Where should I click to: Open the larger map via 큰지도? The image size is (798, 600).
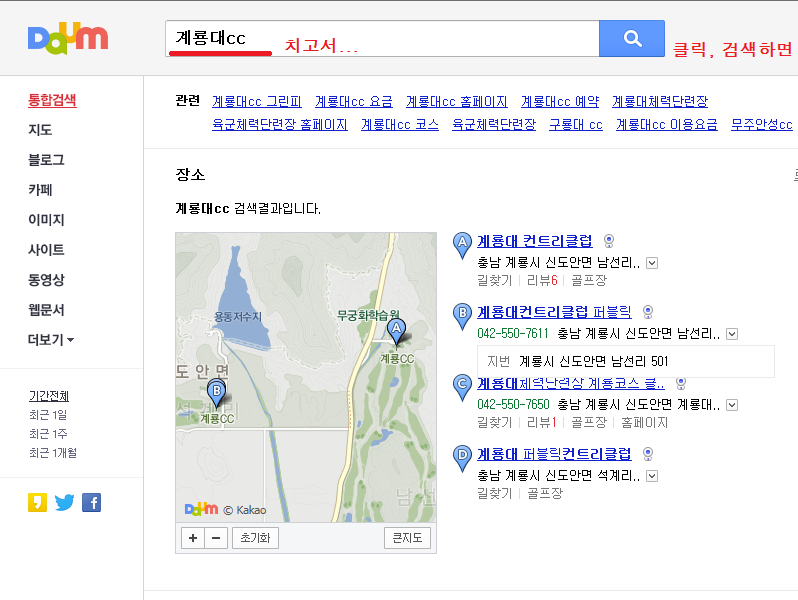click(x=407, y=538)
